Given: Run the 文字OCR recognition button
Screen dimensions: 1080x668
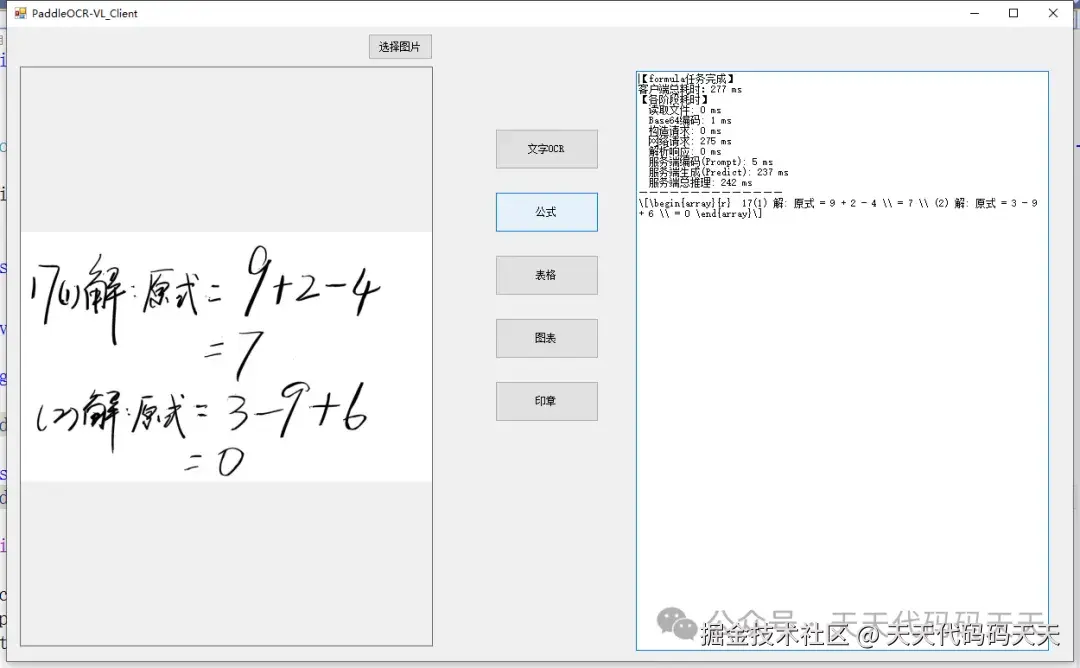Looking at the screenshot, I should click(x=547, y=149).
